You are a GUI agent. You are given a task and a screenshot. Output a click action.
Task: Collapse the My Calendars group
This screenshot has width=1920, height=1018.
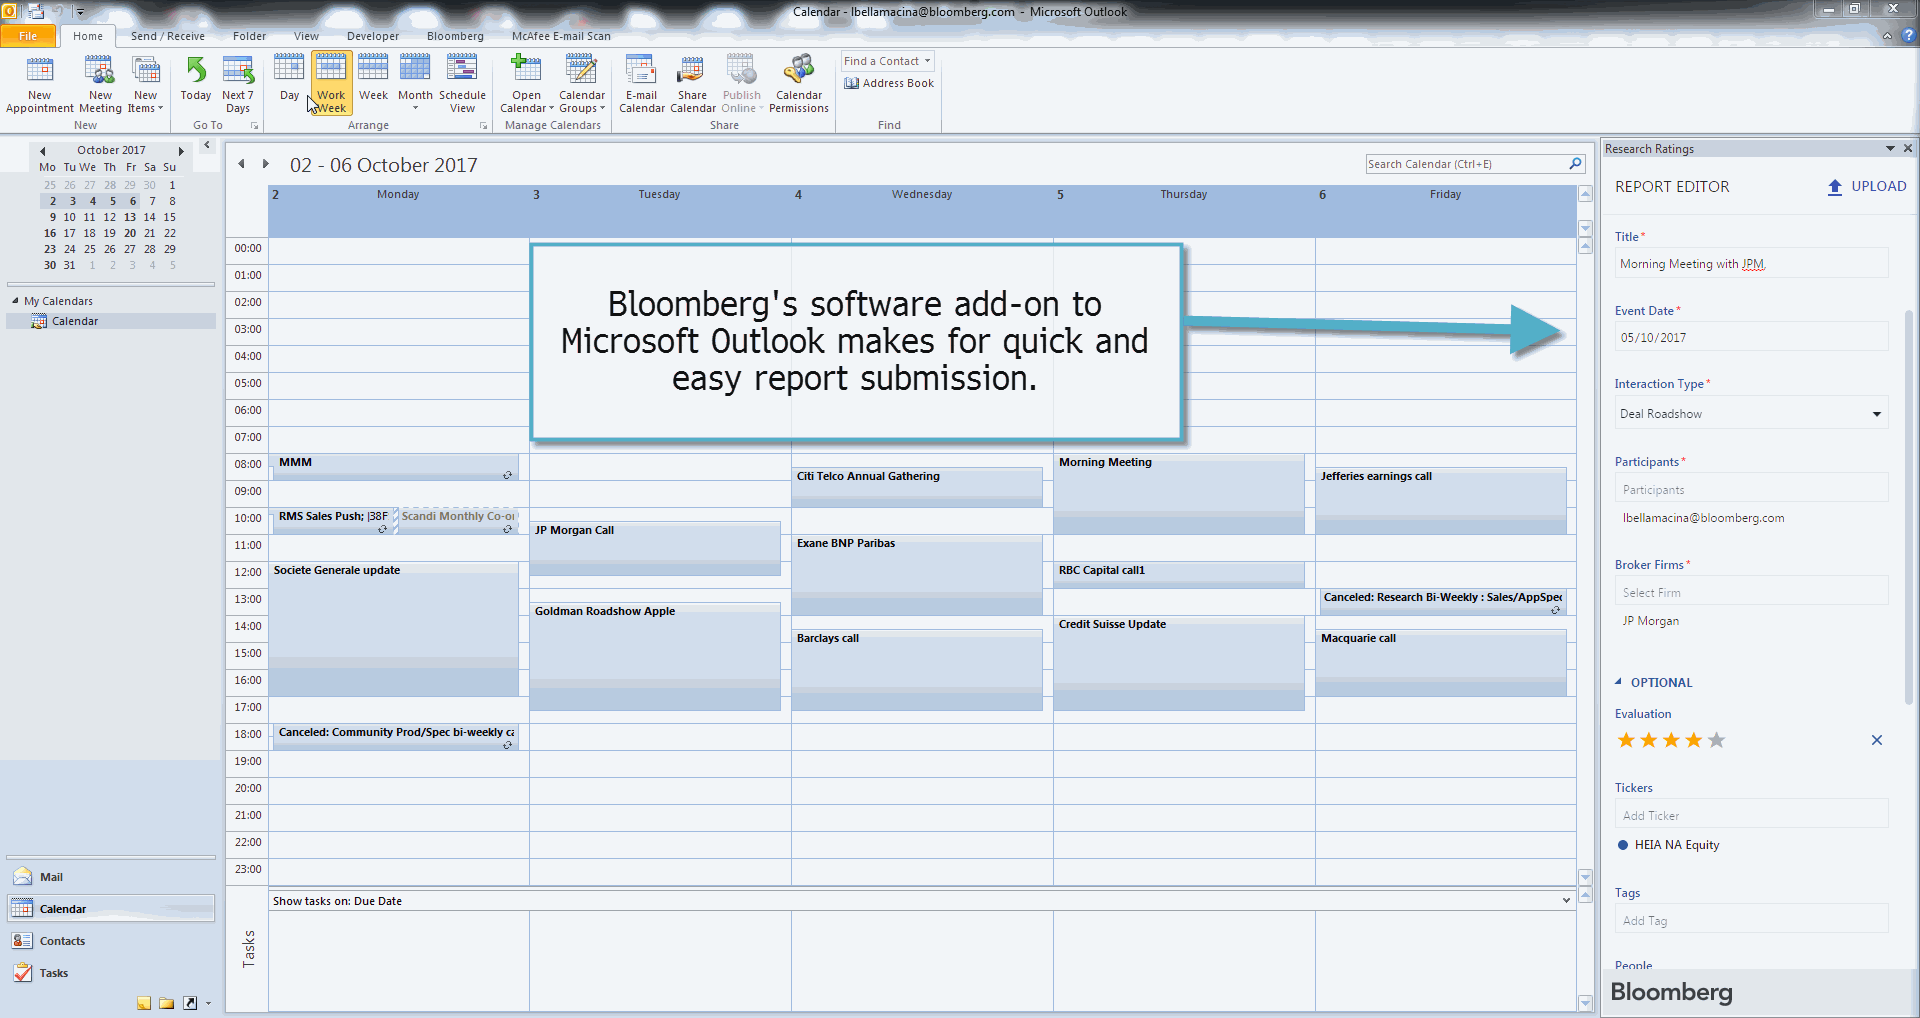coord(15,301)
